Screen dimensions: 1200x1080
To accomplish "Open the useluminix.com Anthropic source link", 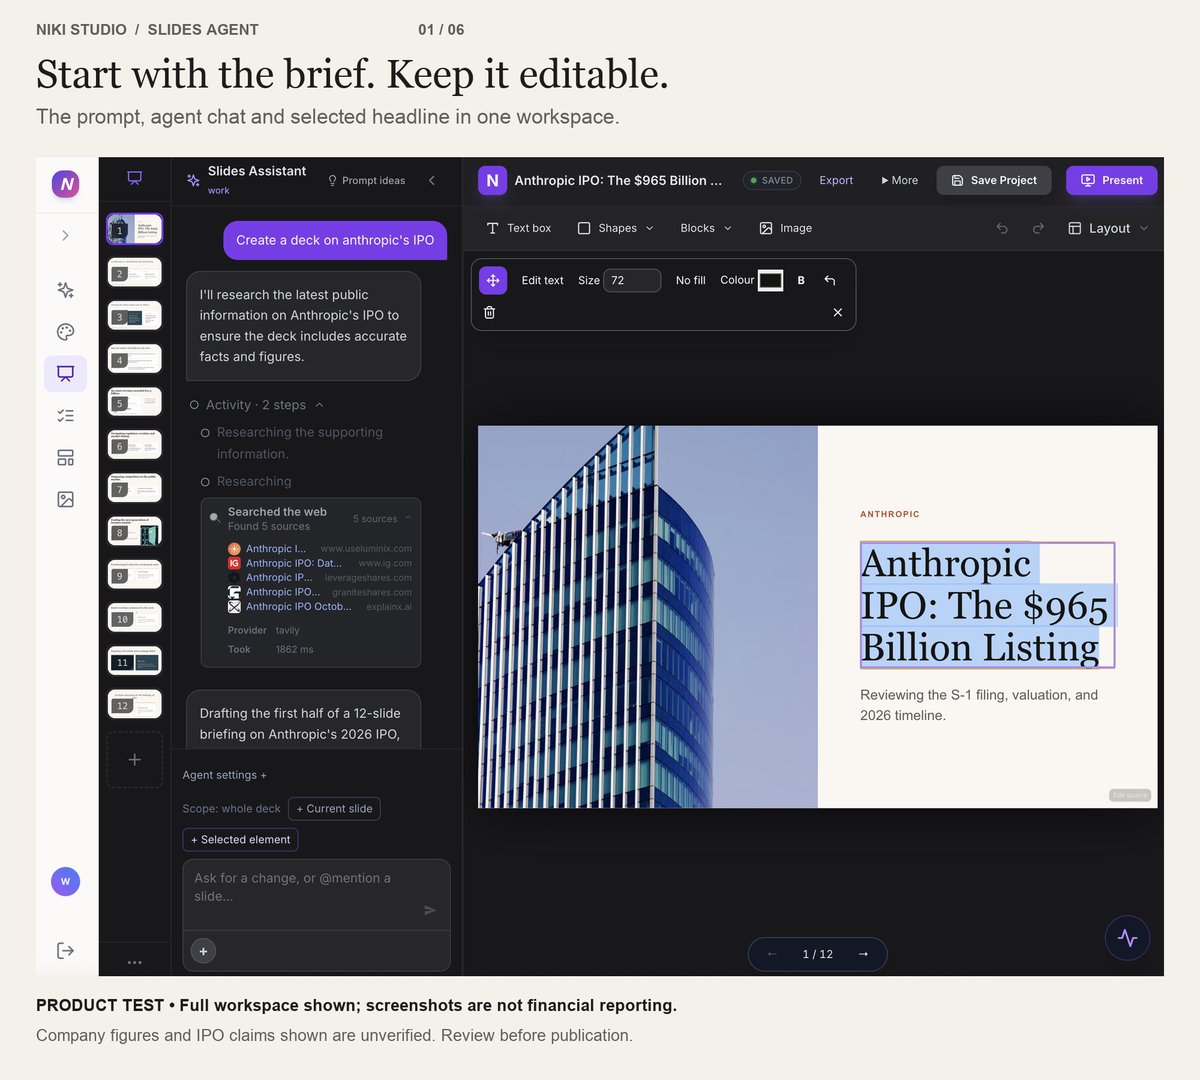I will (319, 549).
